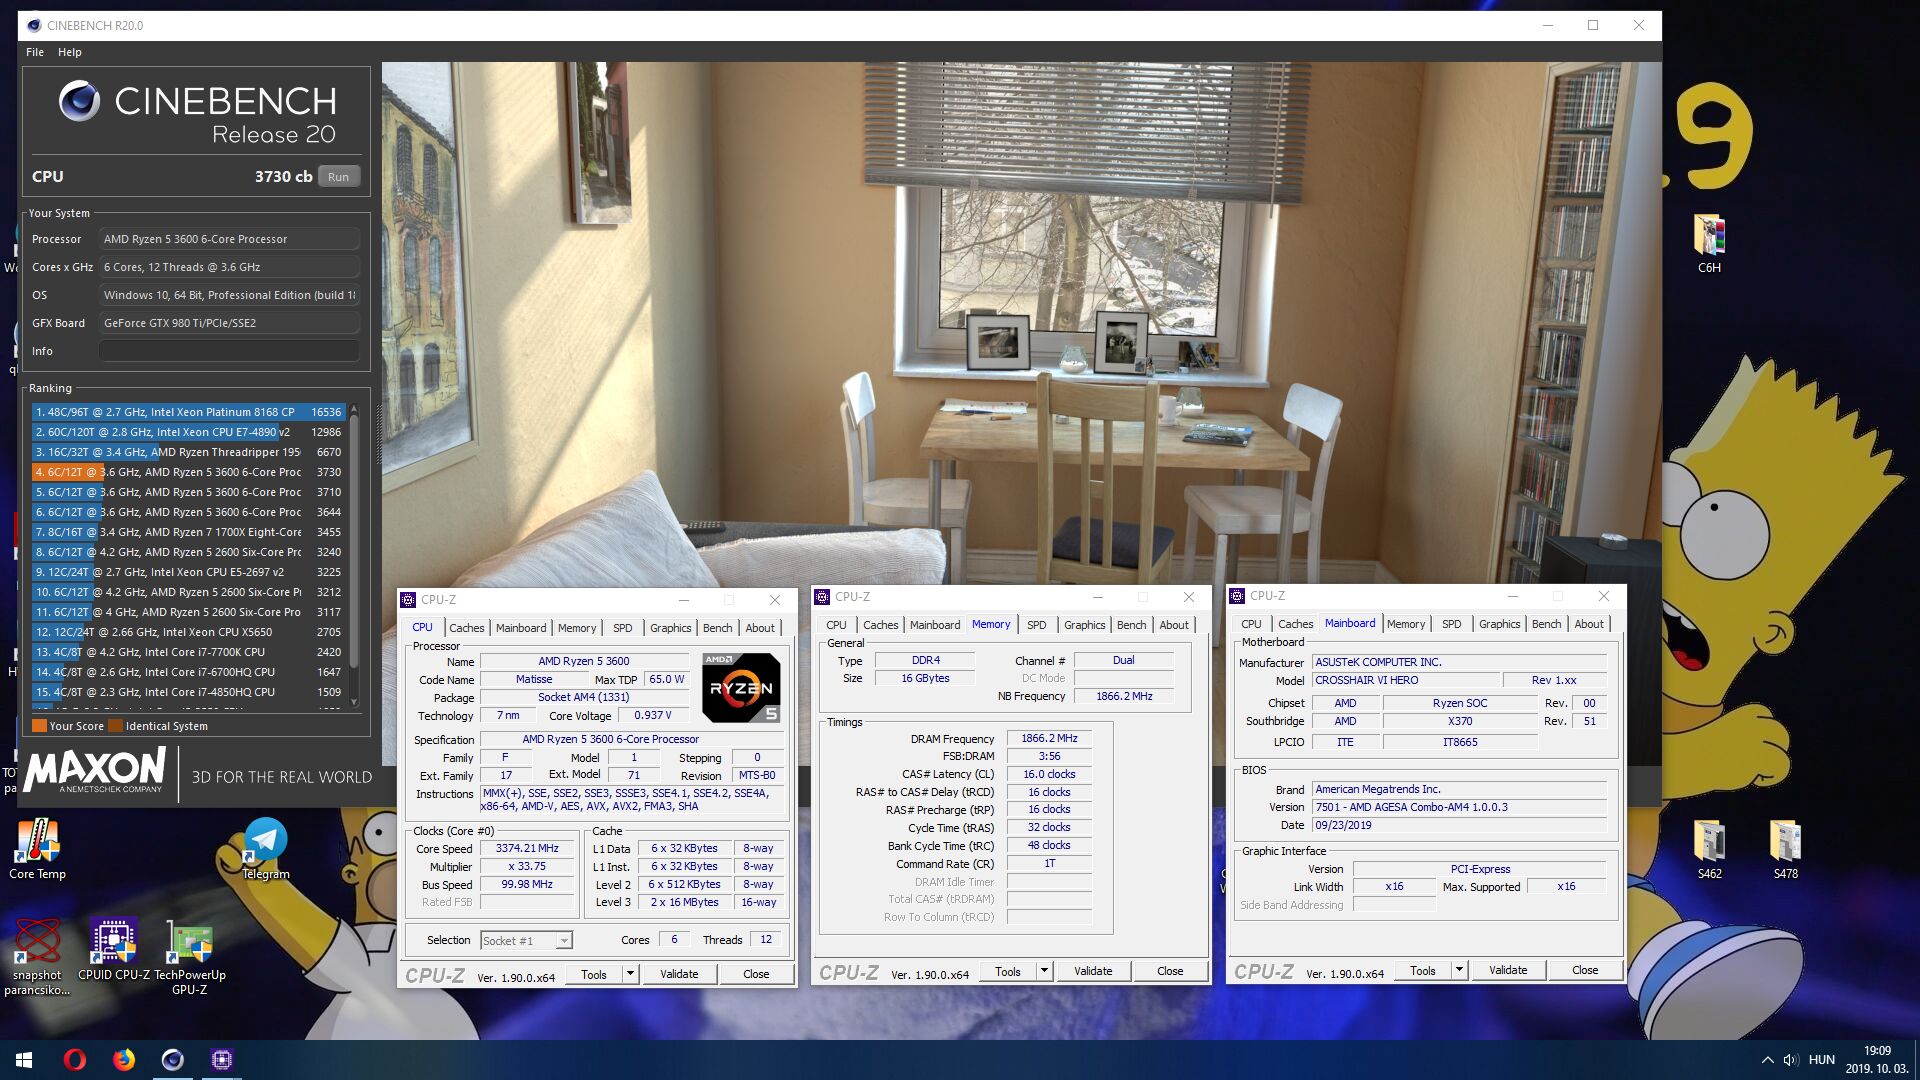Switch to Cinebench in the taskbar

coord(173,1060)
